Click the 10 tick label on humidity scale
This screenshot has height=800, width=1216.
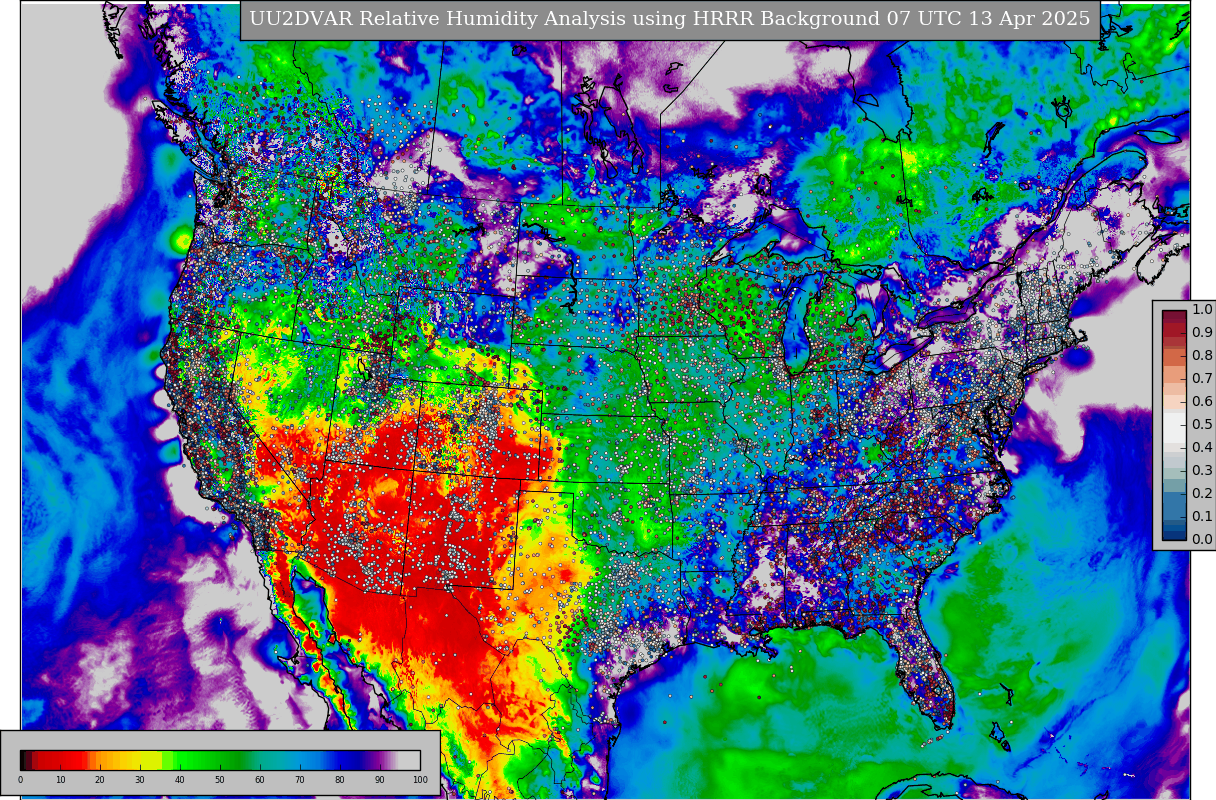coord(60,780)
